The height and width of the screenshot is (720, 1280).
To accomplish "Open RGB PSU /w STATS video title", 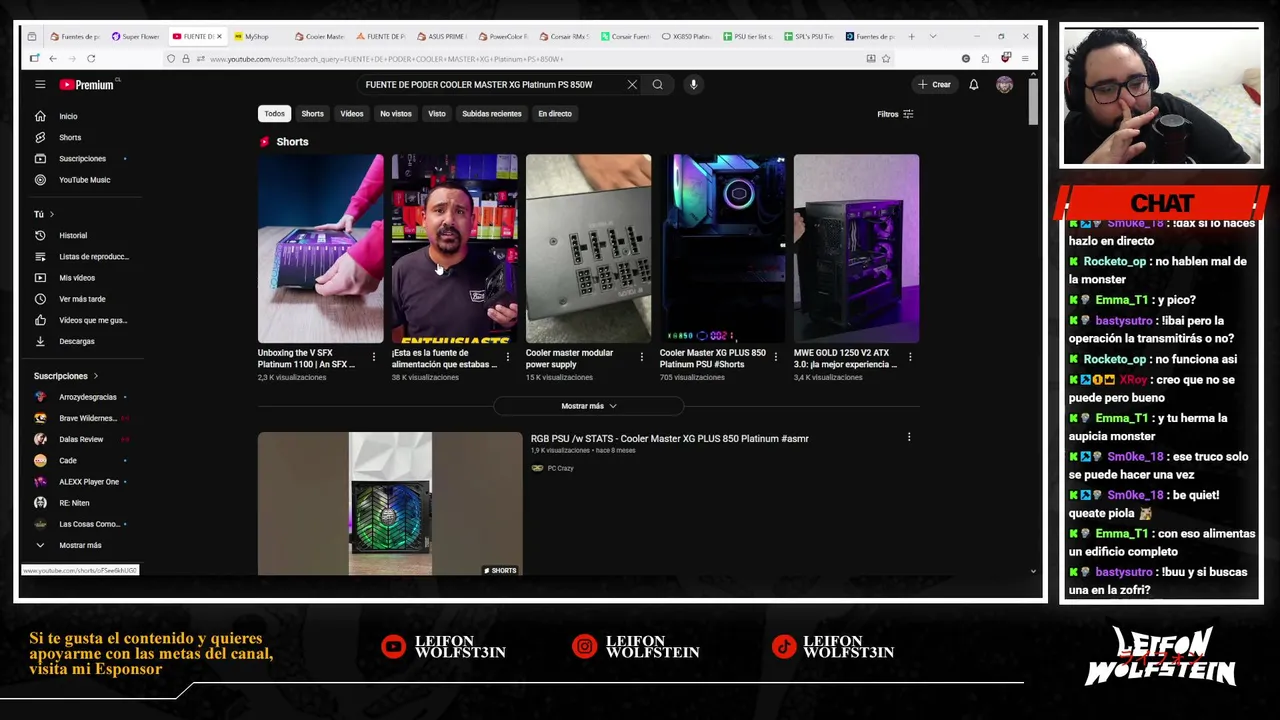I will pyautogui.click(x=669, y=438).
